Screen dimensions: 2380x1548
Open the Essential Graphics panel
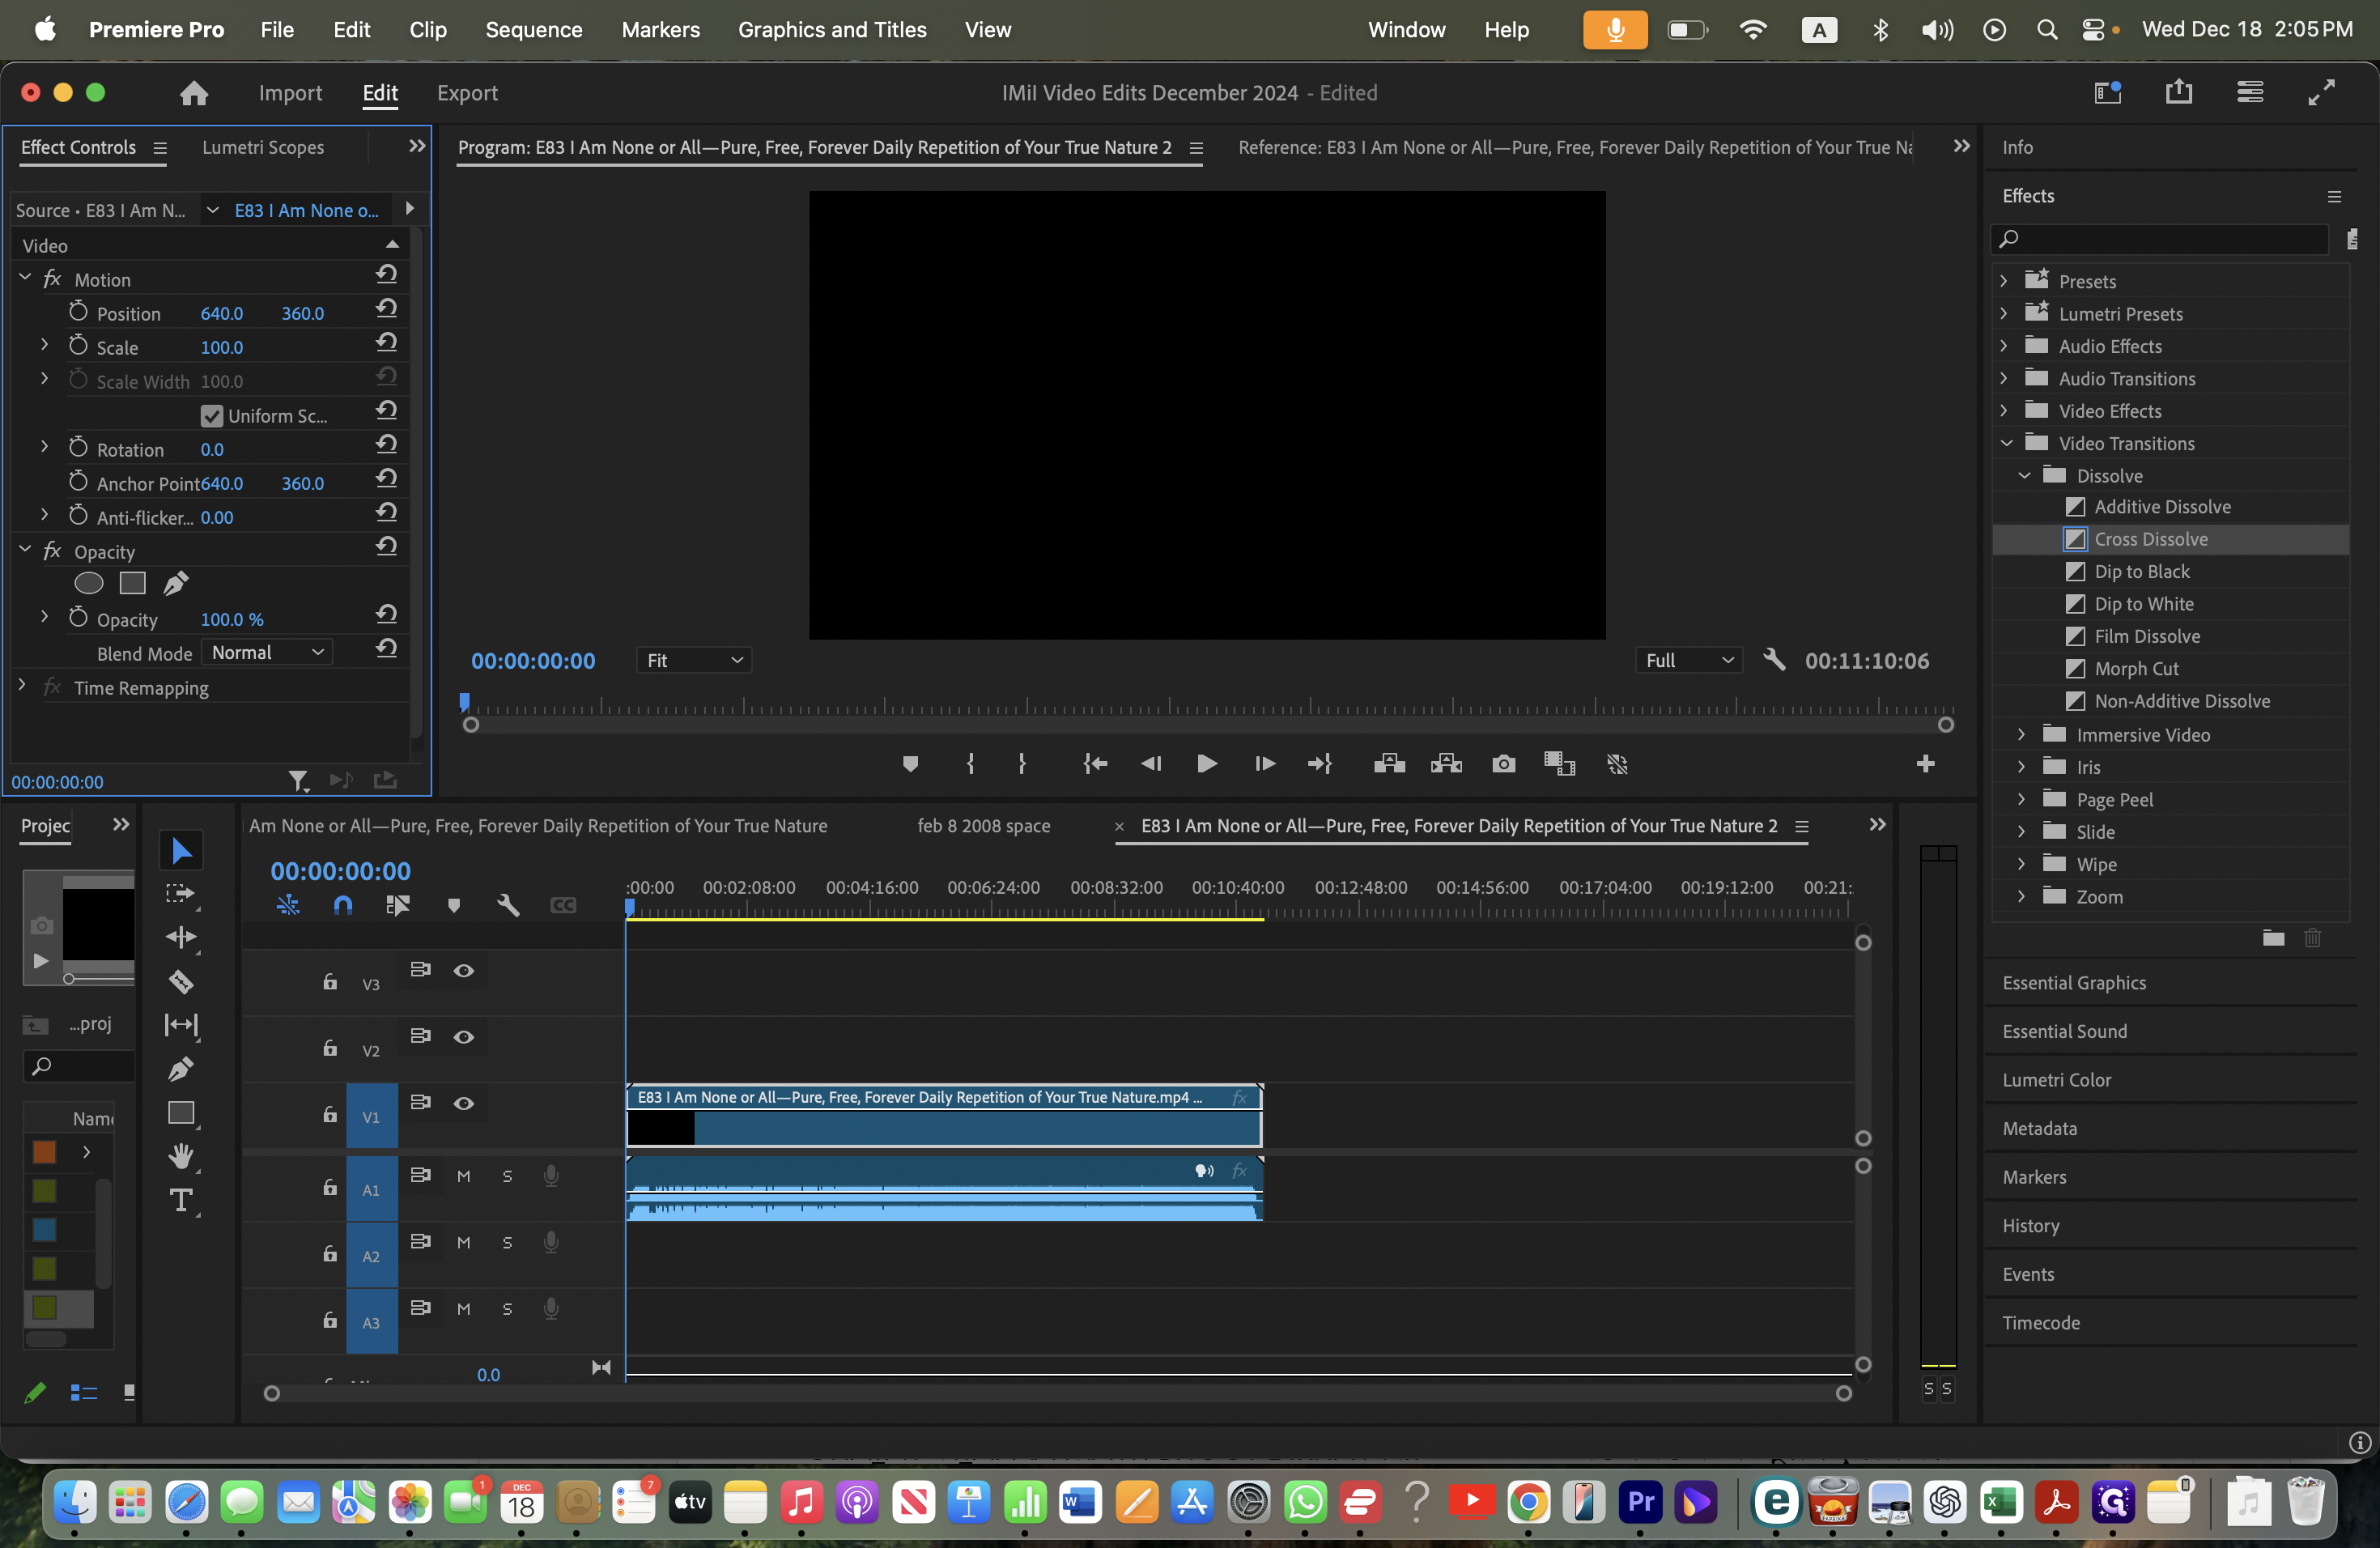(2074, 982)
